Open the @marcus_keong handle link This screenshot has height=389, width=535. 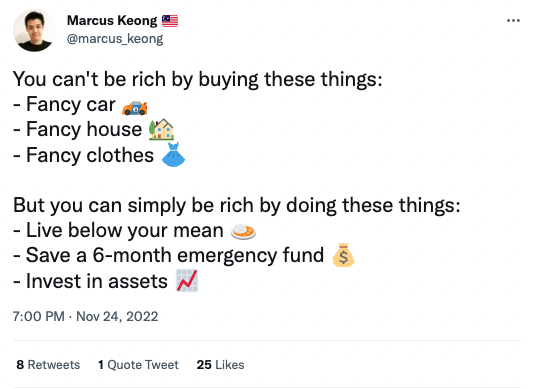click(x=115, y=39)
